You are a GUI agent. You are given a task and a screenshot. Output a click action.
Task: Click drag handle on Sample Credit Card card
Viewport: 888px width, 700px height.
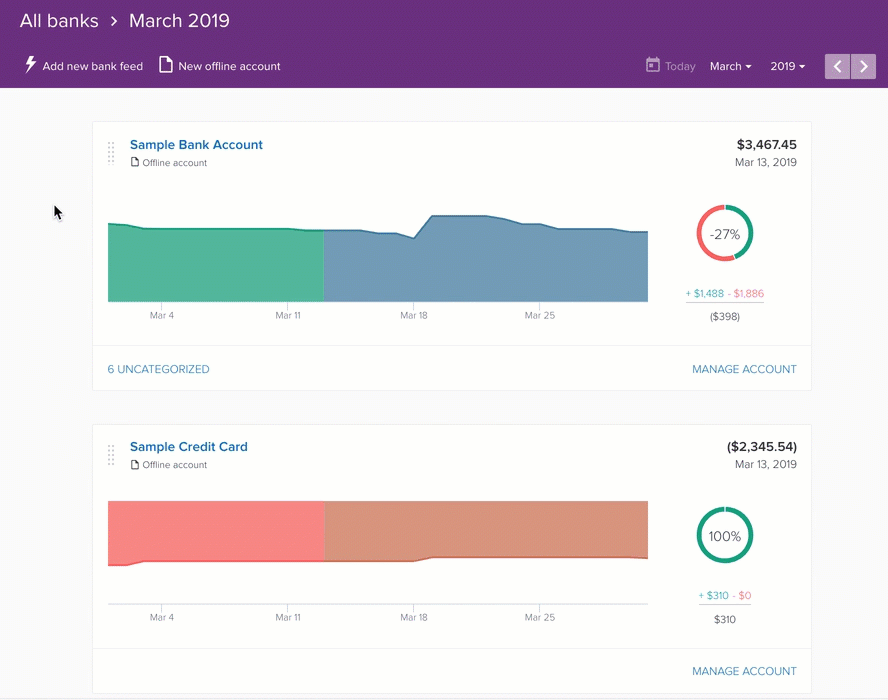coord(111,454)
